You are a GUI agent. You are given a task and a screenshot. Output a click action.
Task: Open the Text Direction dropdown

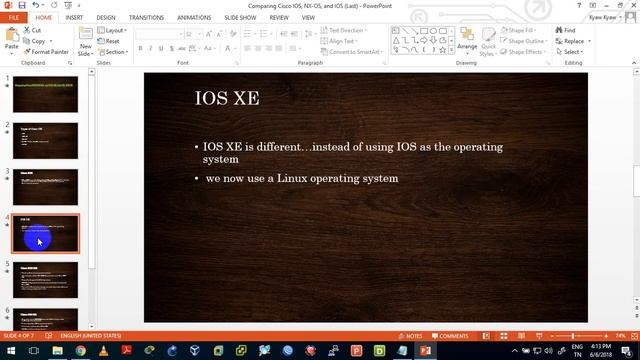344,30
